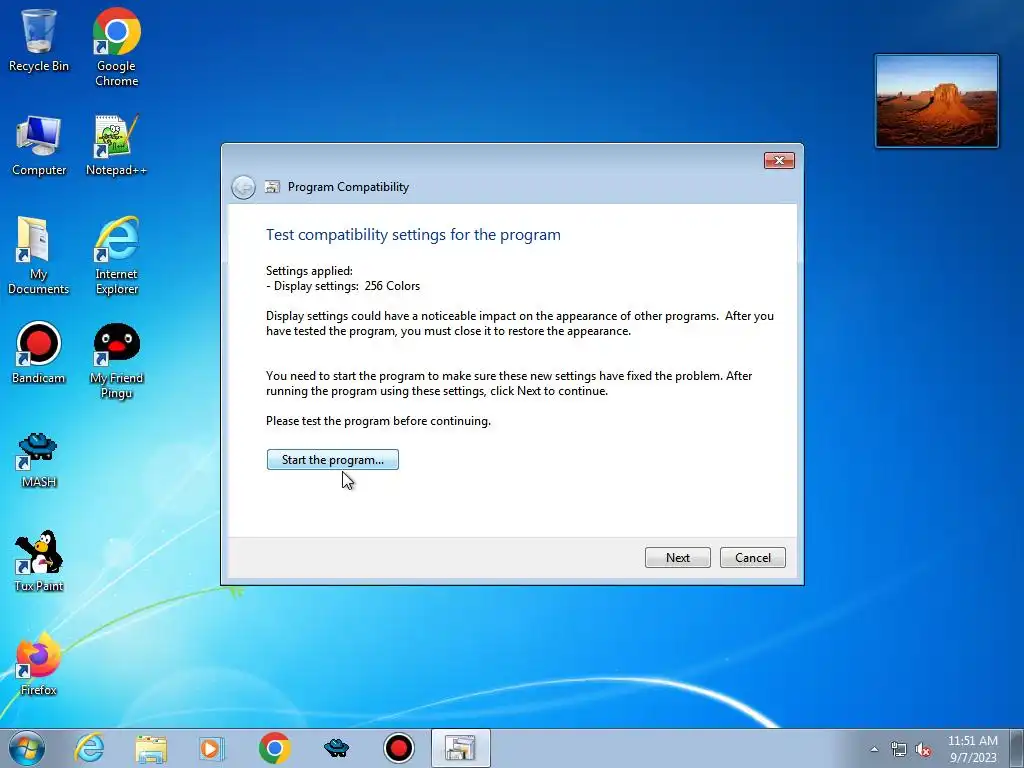Select the Internet Explorer desktop shortcut
The width and height of the screenshot is (1024, 768).
116,256
